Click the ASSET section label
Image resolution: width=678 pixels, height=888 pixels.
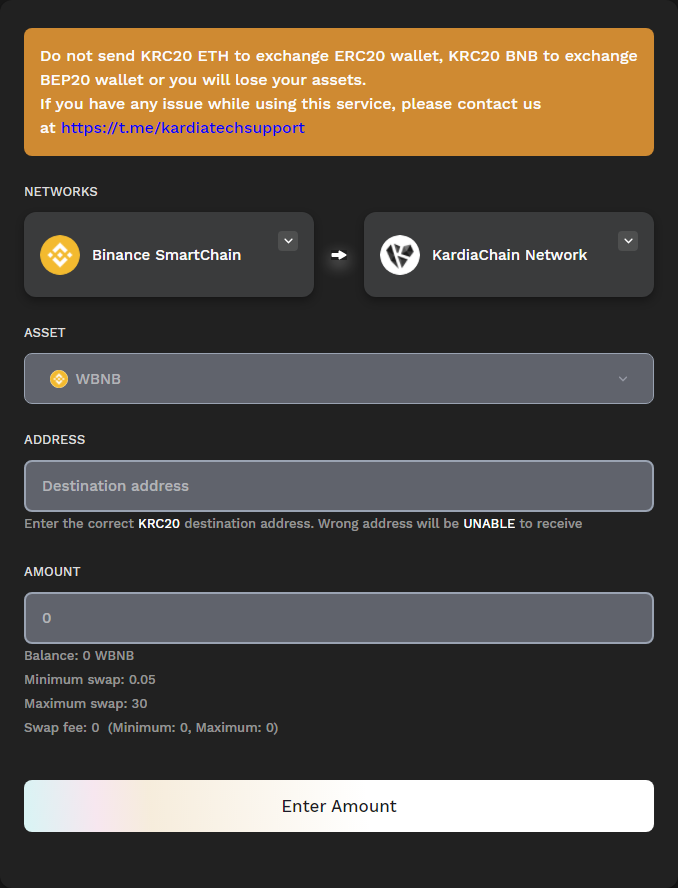pos(45,332)
